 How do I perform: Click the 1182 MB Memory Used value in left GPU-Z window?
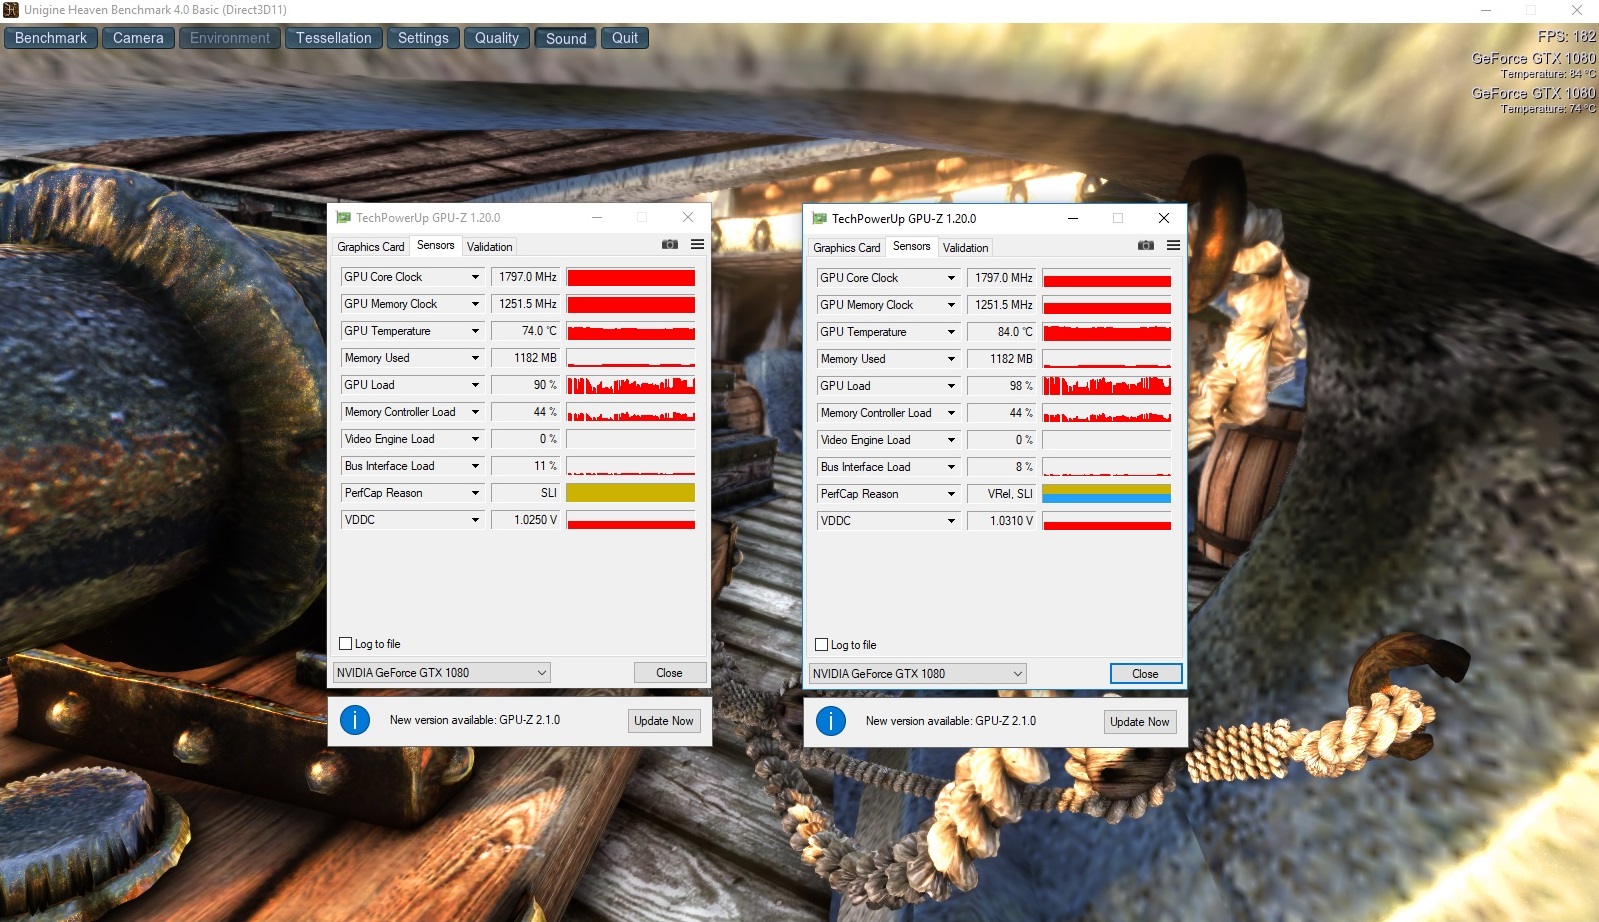(x=526, y=358)
